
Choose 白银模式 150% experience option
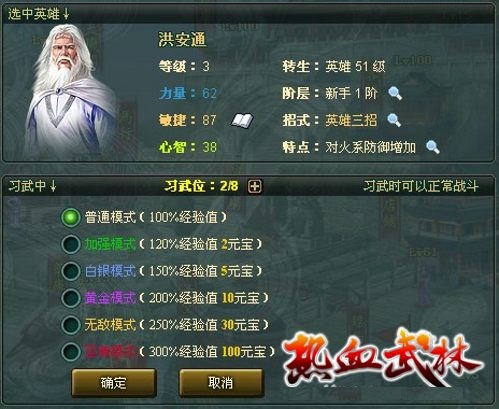pos(71,271)
